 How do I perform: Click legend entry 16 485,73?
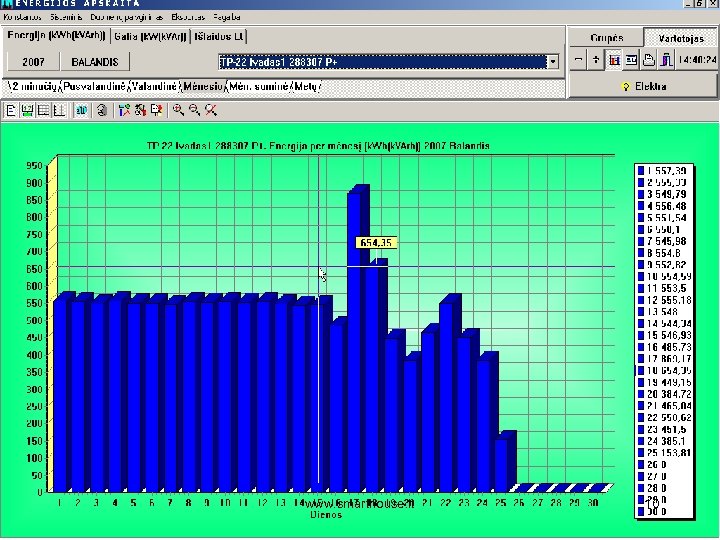click(664, 347)
